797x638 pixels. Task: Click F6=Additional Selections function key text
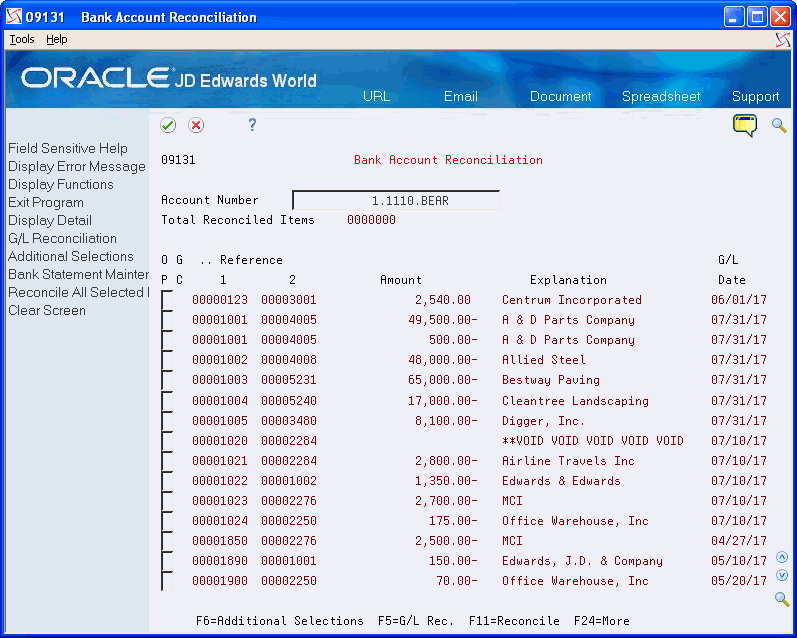(x=280, y=621)
